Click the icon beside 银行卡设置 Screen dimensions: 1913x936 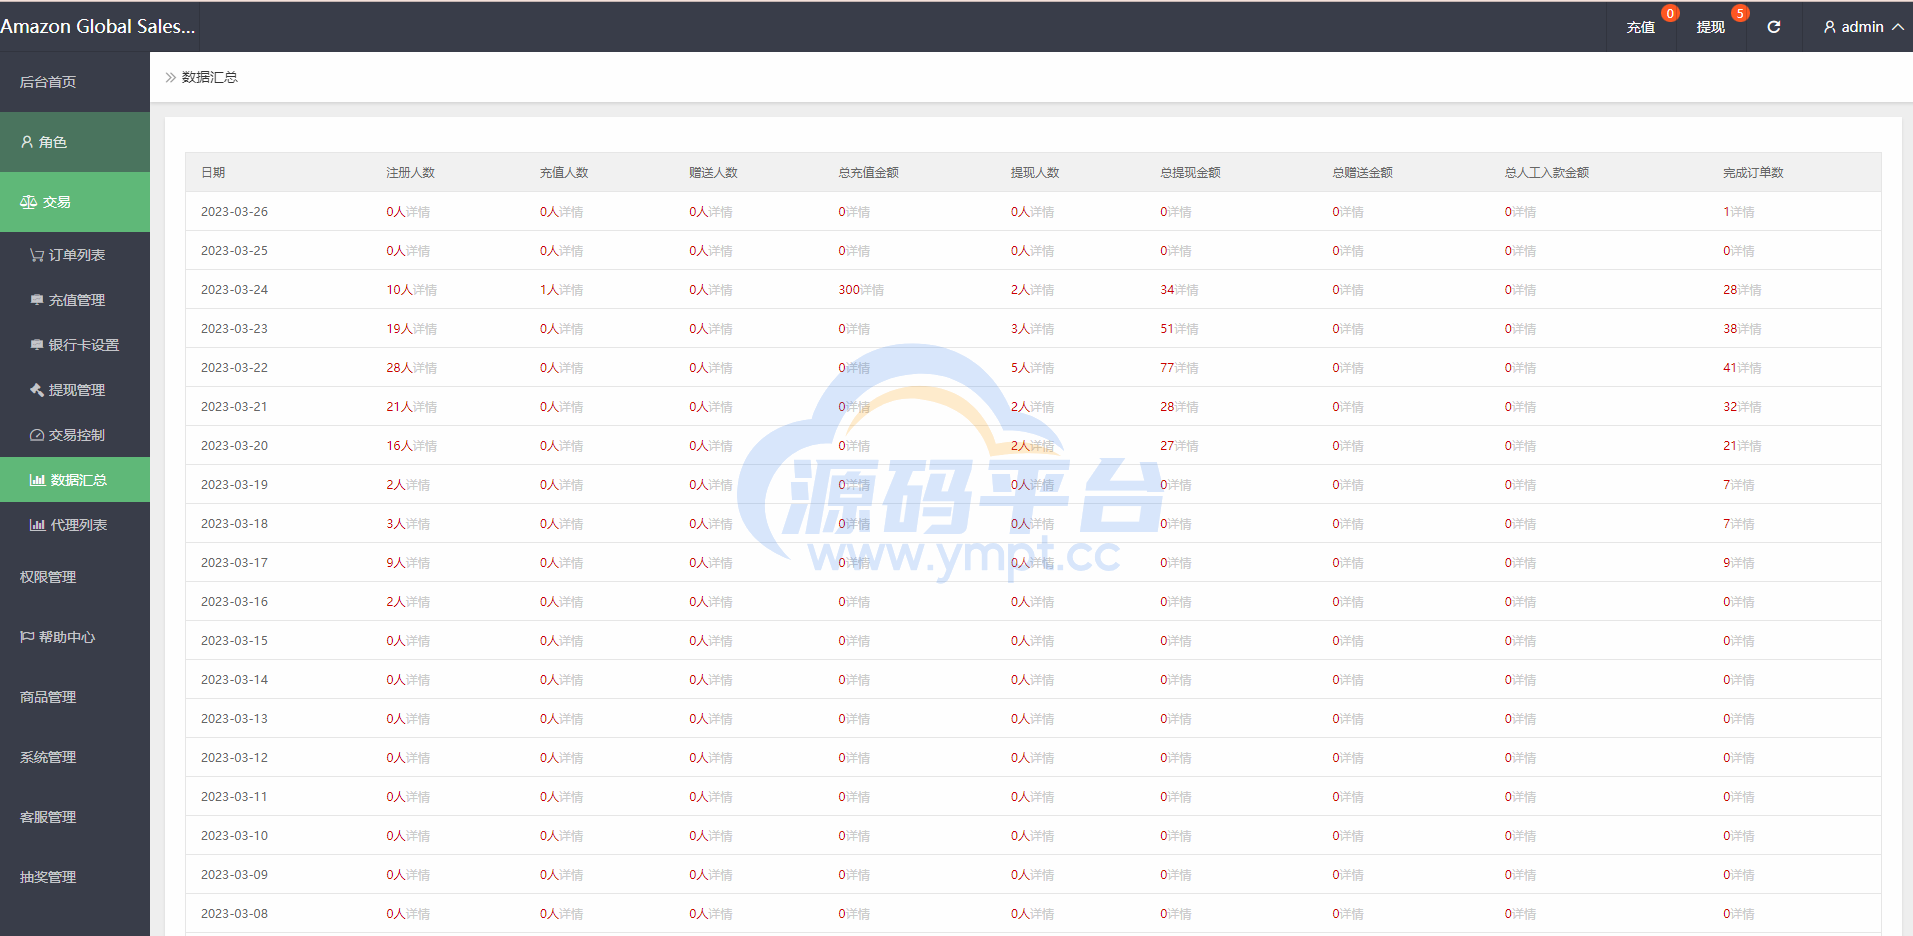pos(37,345)
